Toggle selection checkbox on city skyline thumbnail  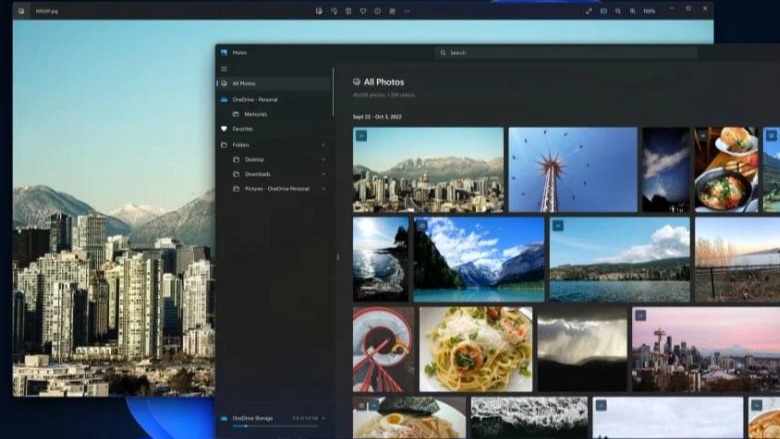361,135
